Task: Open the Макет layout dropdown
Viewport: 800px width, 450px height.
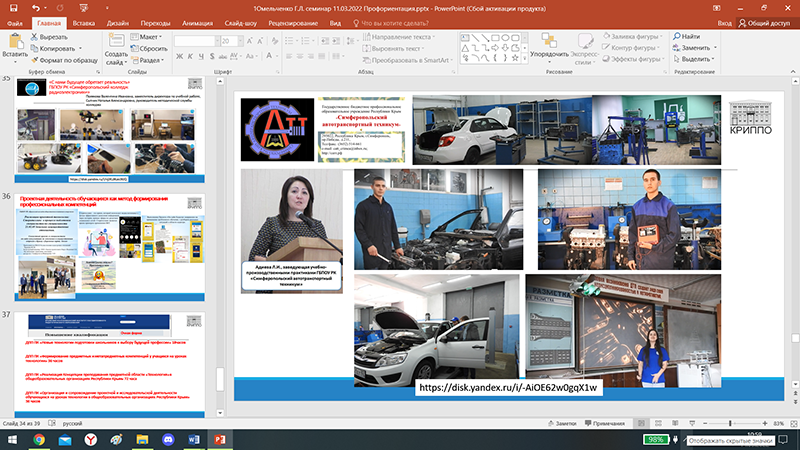Action: click(x=146, y=37)
